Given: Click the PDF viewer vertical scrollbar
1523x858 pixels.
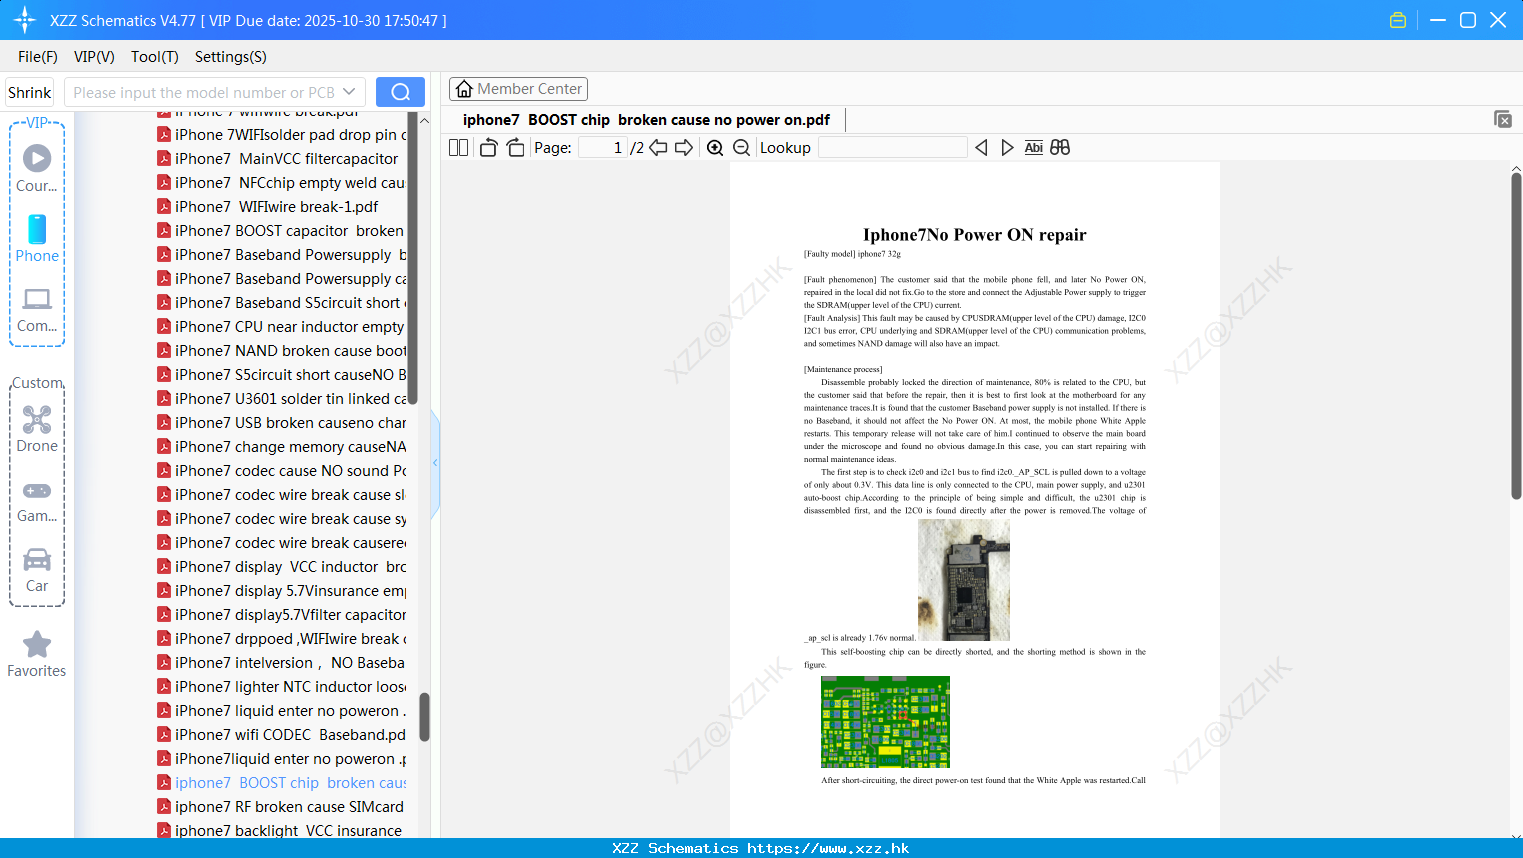Looking at the screenshot, I should pos(1516,336).
